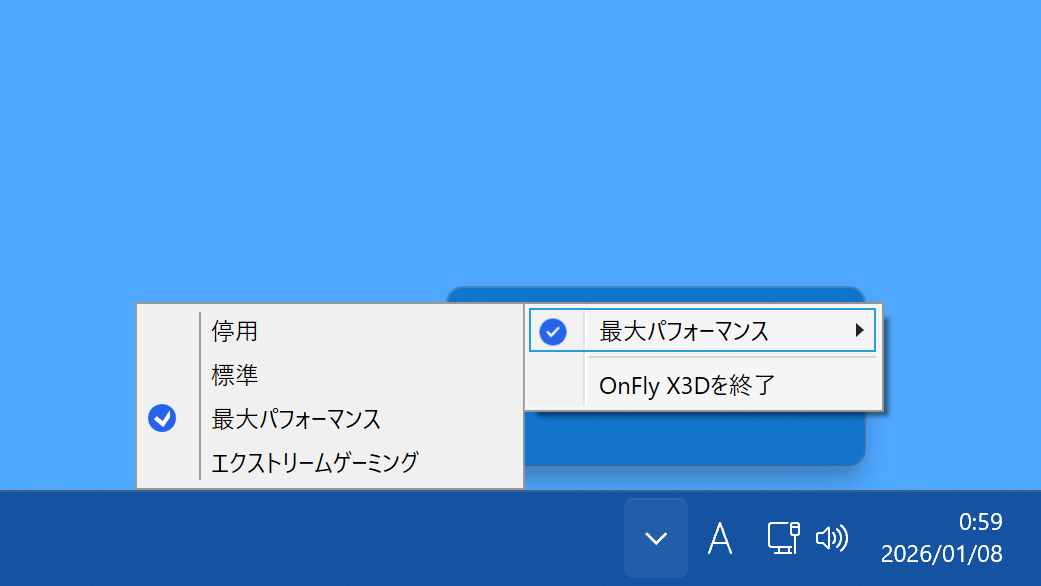
Task: Open the 最大パフォーマンス parent menu item
Action: point(684,331)
